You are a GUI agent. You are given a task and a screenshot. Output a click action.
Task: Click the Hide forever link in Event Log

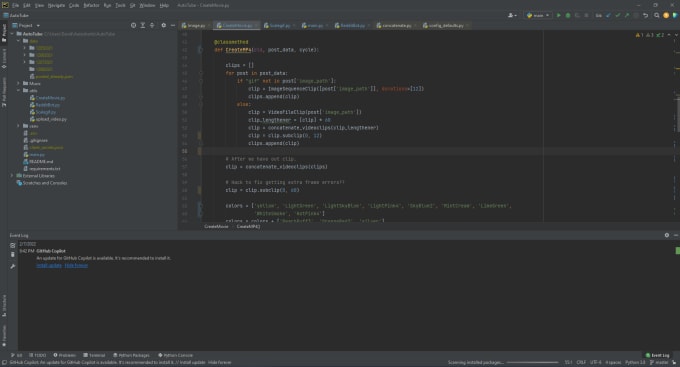tap(76, 265)
